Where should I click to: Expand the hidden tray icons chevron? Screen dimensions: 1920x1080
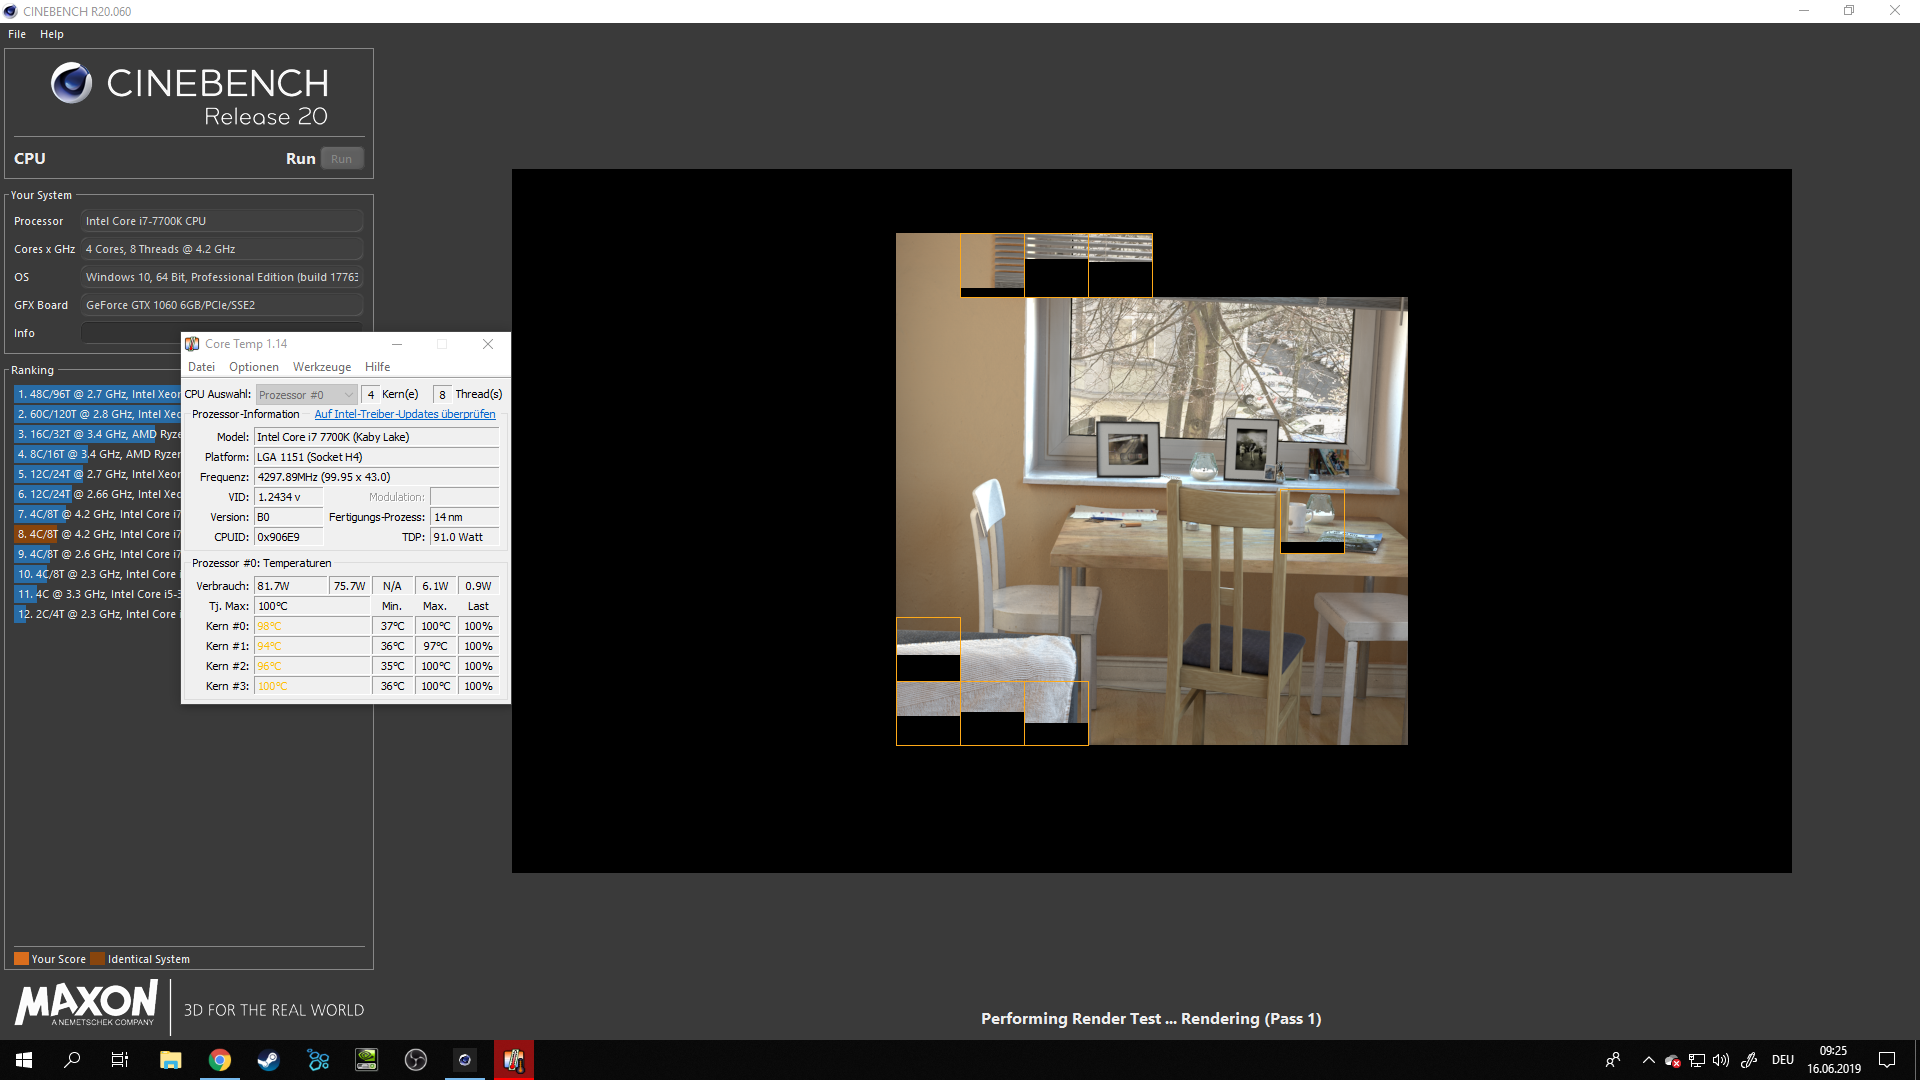pos(1648,1060)
